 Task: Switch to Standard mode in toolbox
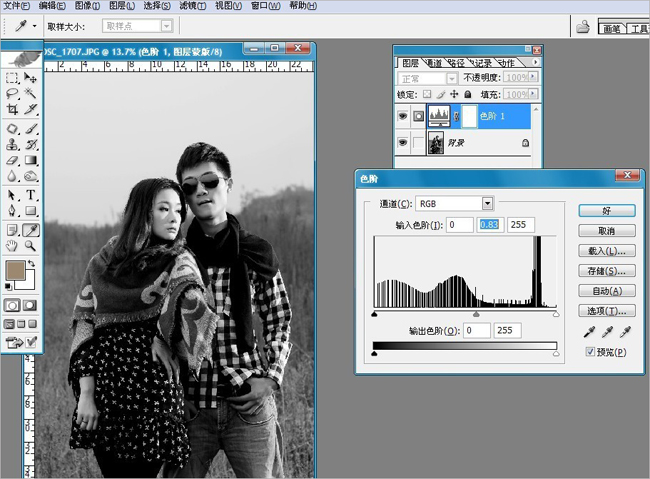[12, 306]
